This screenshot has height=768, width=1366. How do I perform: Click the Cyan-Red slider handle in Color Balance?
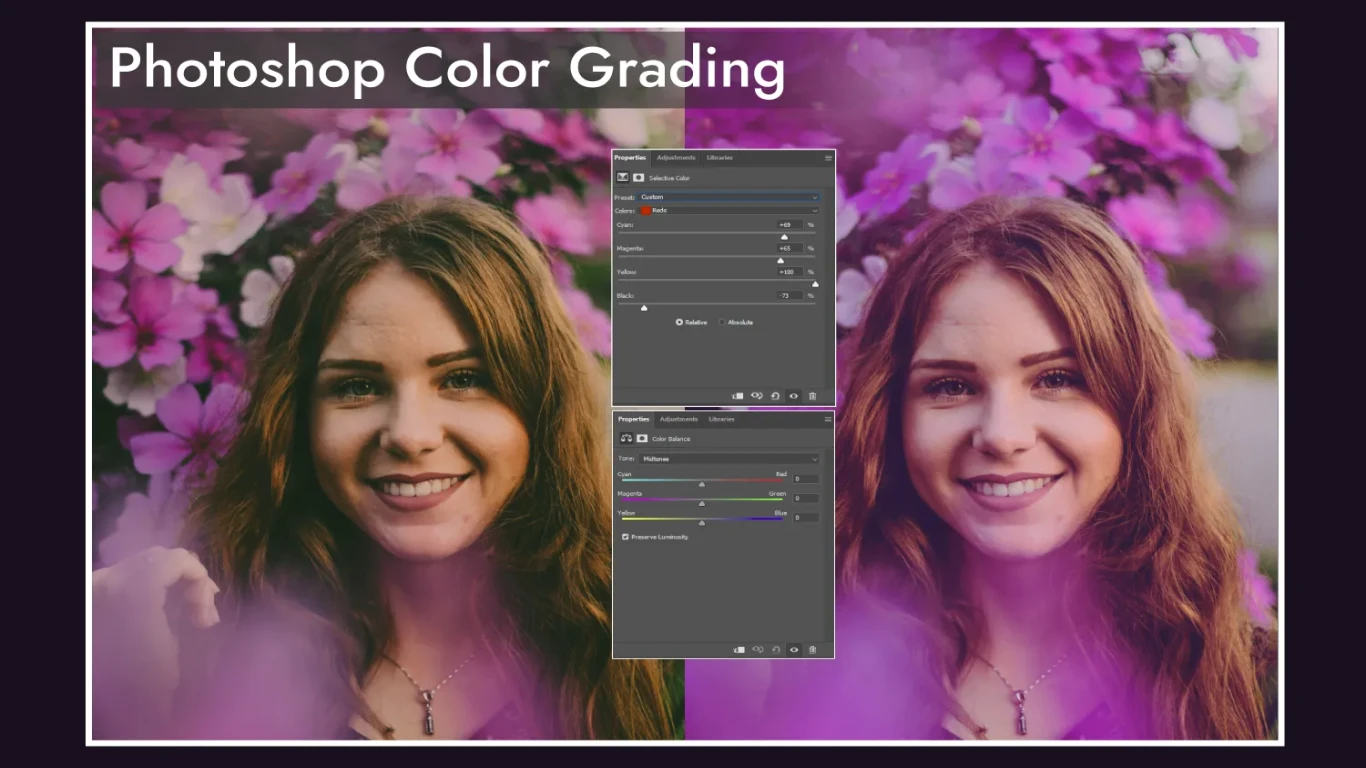click(x=701, y=484)
